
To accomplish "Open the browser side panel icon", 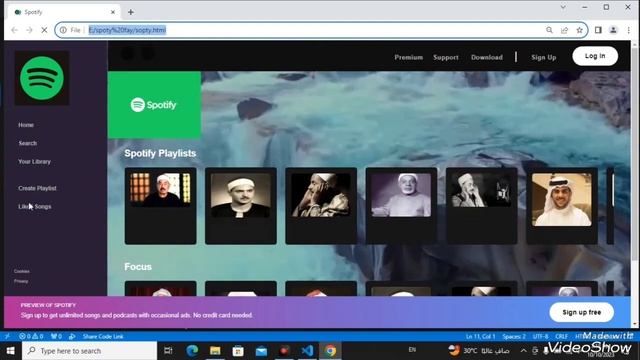I will [598, 30].
